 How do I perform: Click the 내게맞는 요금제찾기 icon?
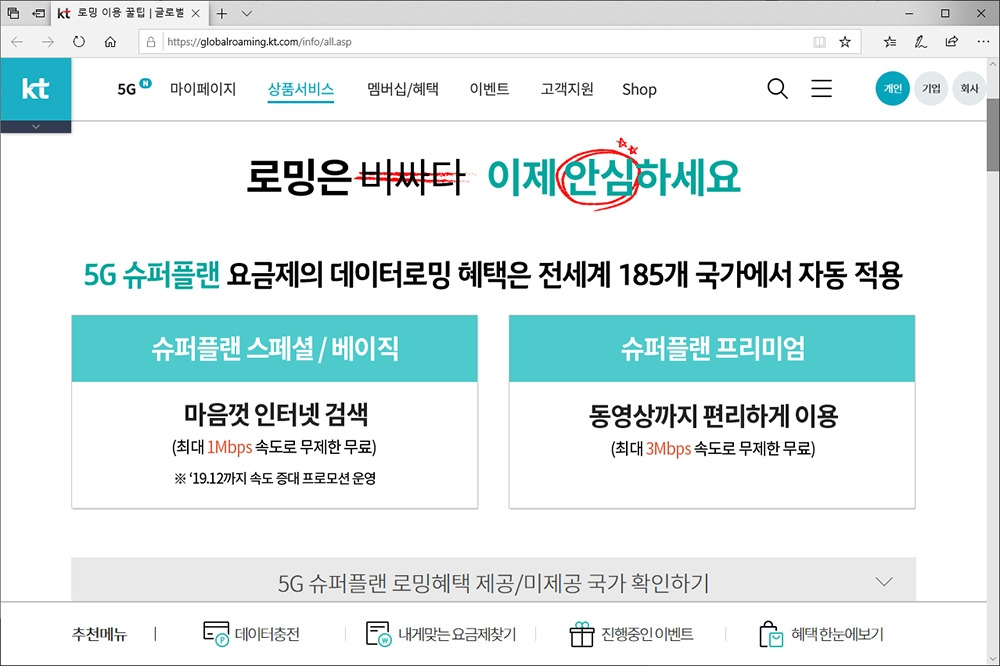[379, 634]
